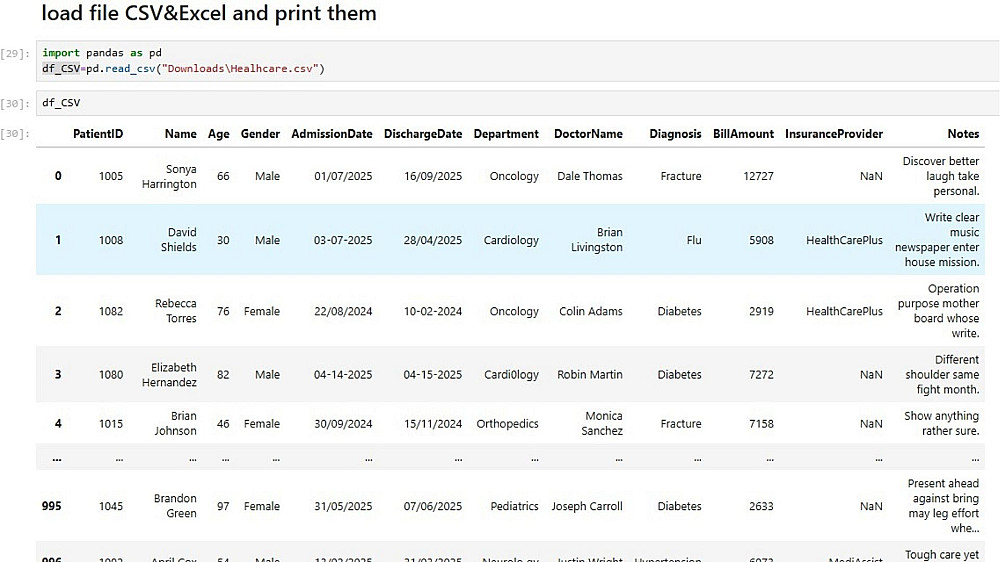
Task: Click the markdown heading about loading CSV&Excel
Action: 209,14
